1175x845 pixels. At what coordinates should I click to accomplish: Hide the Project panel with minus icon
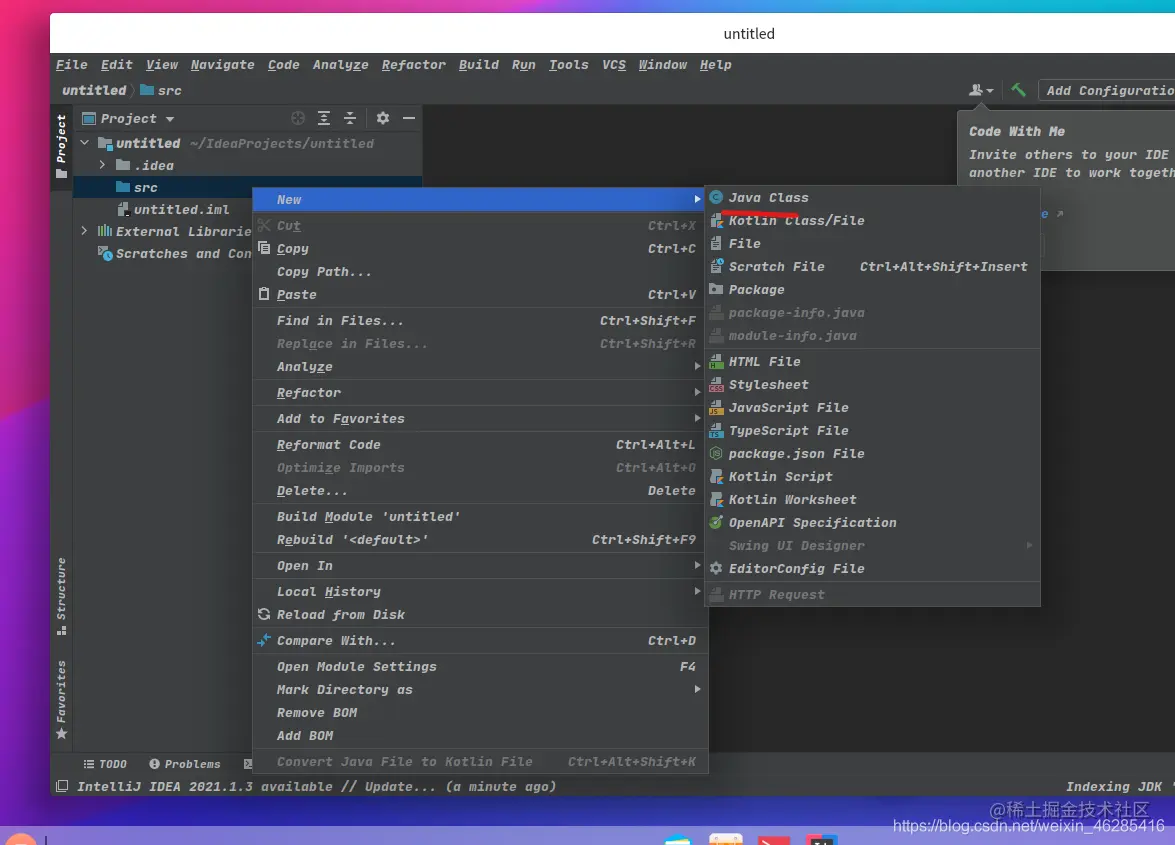408,118
